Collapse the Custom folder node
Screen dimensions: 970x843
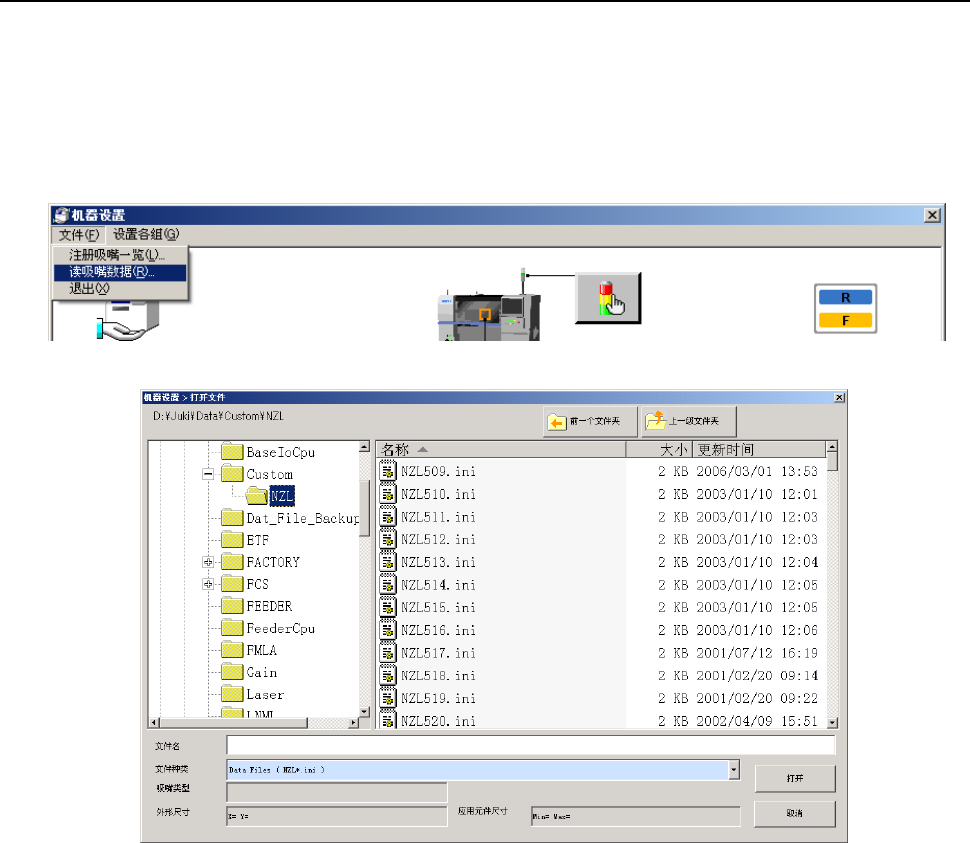pyautogui.click(x=208, y=474)
